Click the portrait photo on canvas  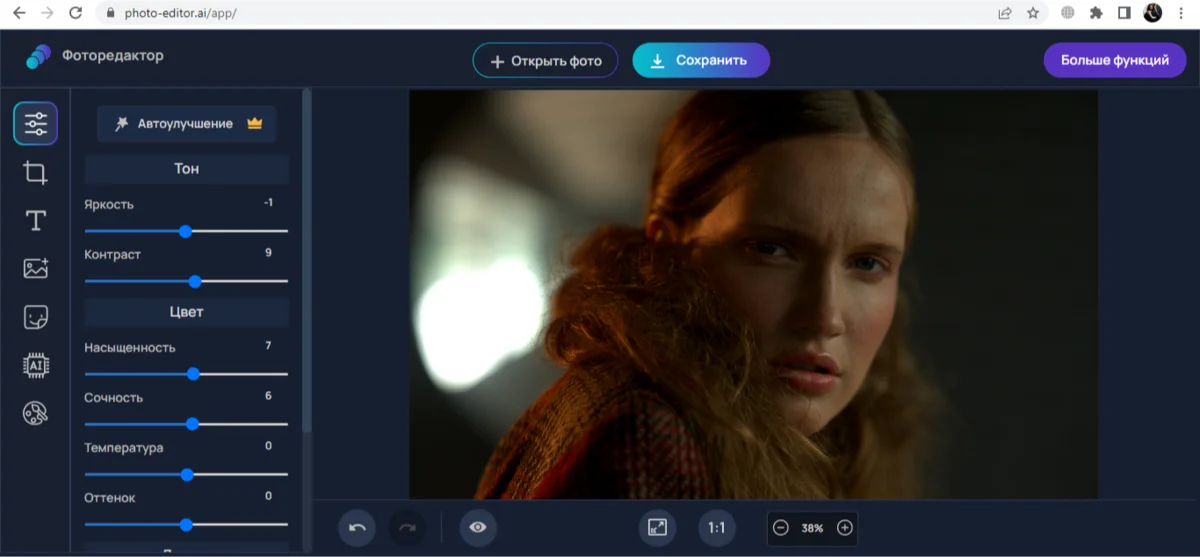753,294
